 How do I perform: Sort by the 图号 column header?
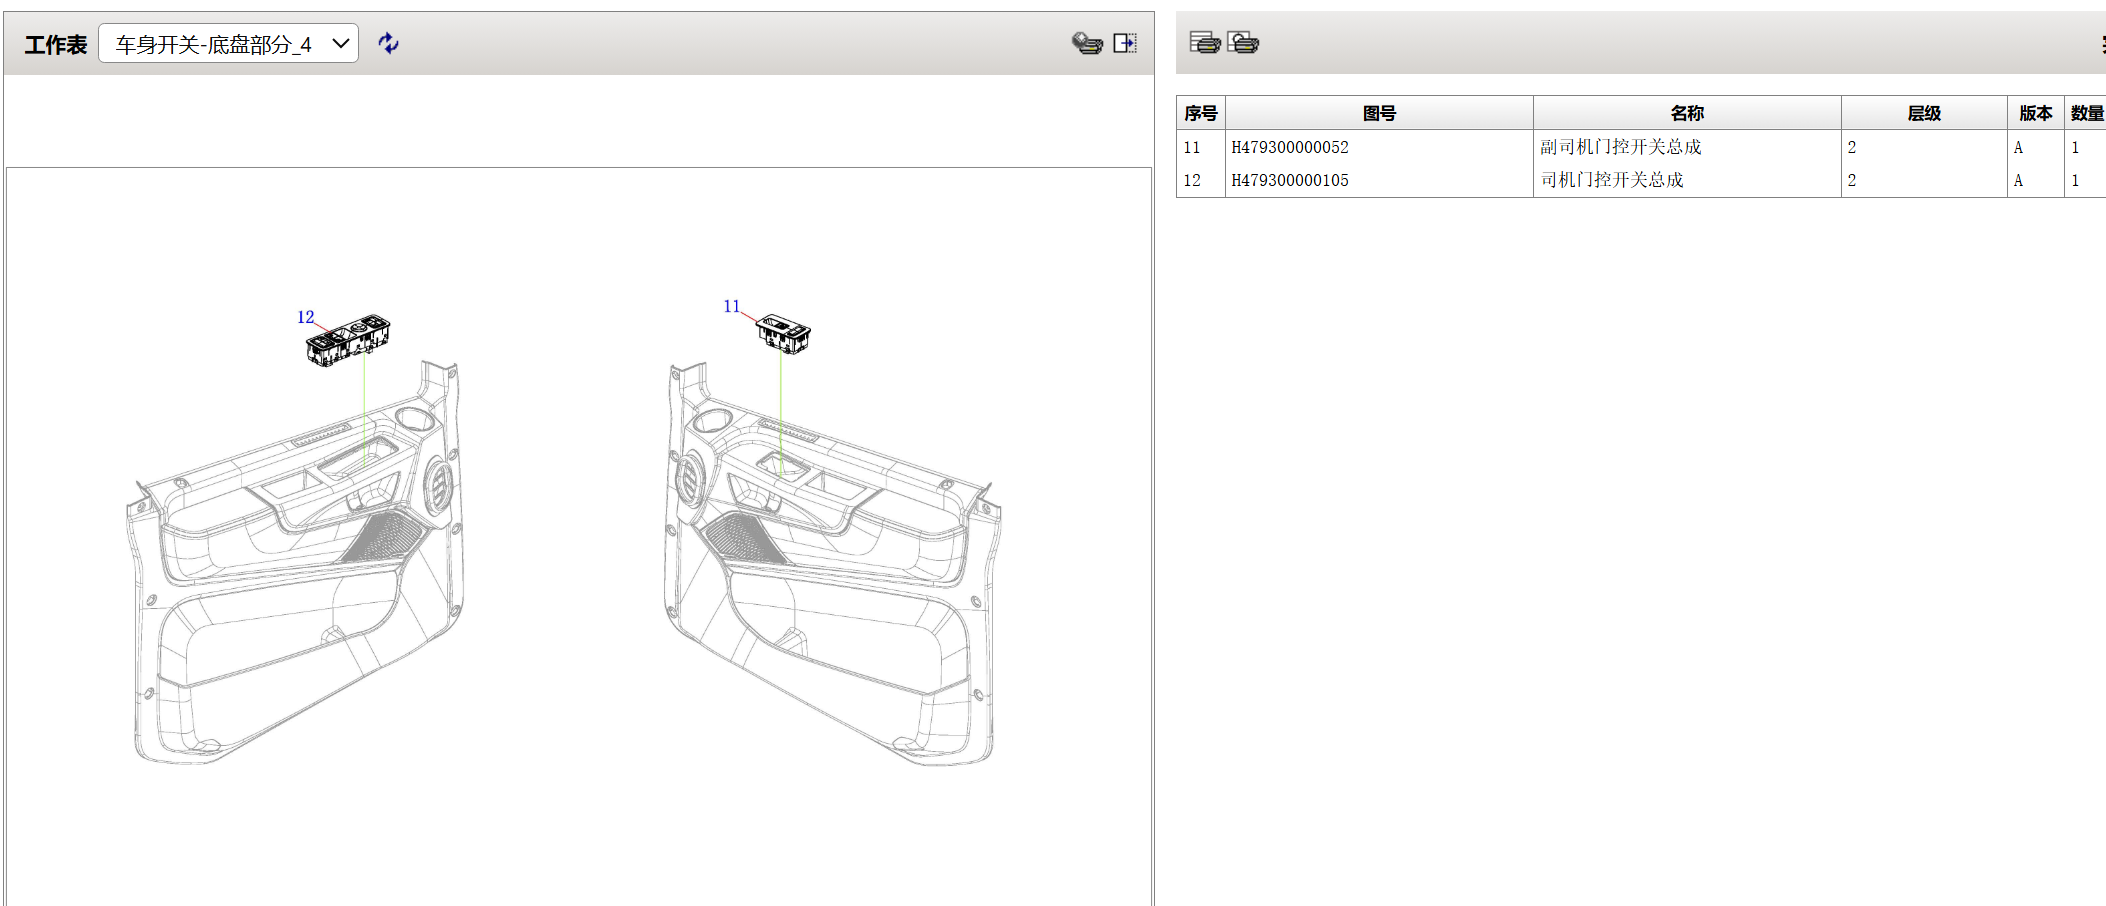point(1379,113)
